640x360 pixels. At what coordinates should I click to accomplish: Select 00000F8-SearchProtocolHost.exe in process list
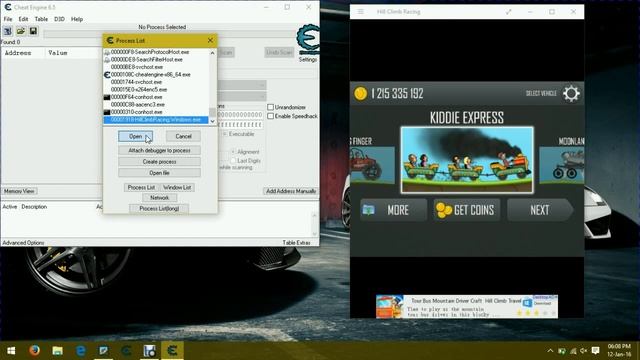(156, 52)
